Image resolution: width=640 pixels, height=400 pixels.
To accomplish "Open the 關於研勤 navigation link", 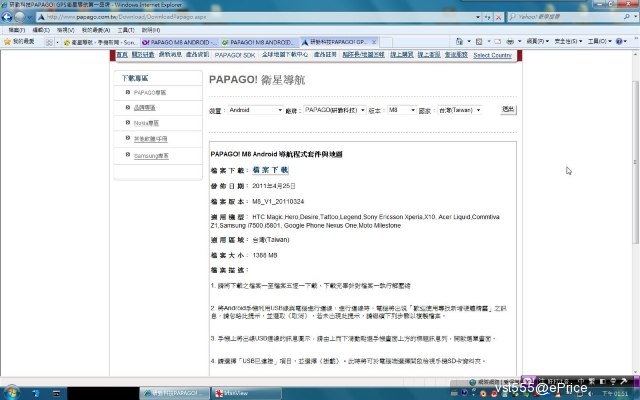I will tap(143, 55).
